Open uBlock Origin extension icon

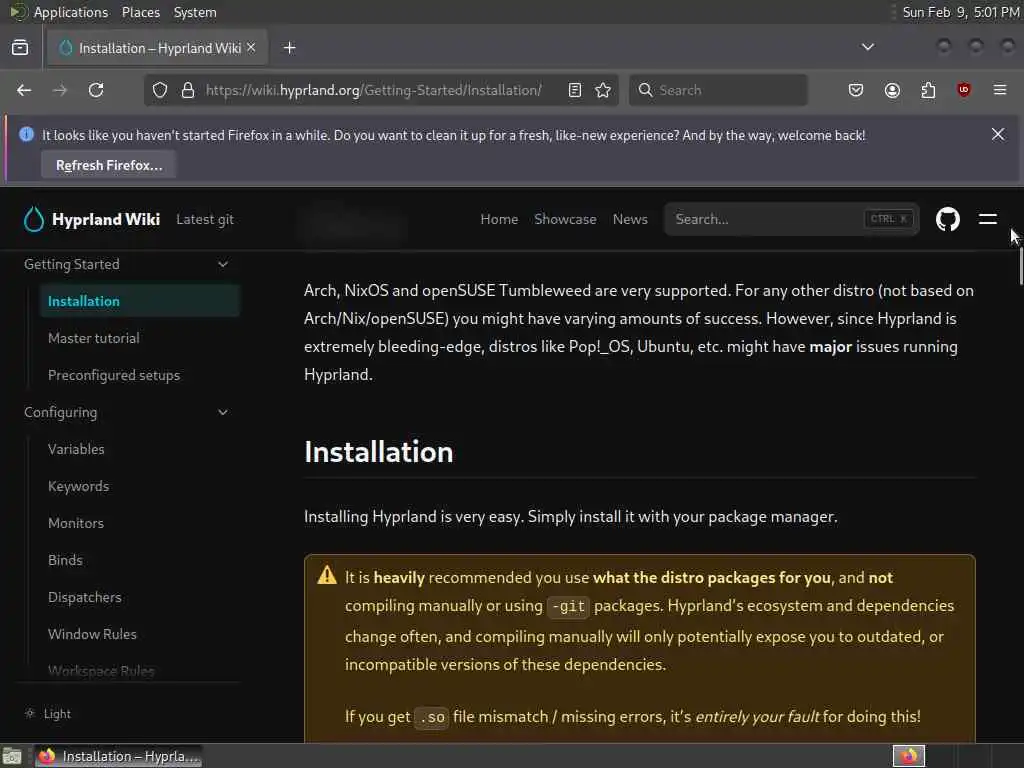click(963, 90)
